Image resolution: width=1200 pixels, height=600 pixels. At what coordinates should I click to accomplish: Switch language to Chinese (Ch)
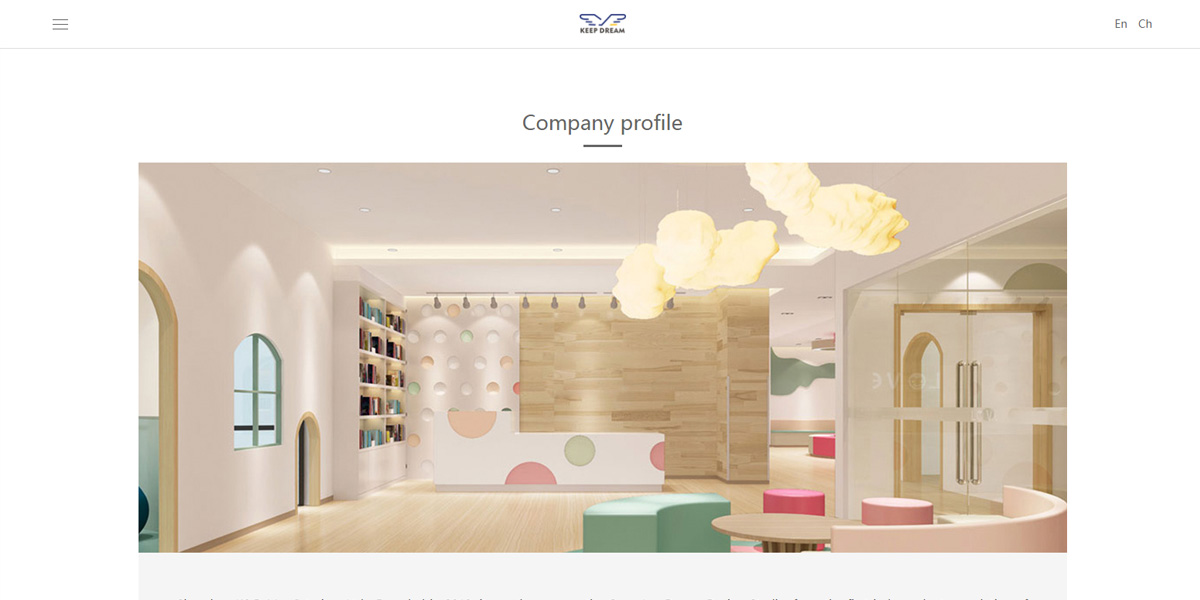pyautogui.click(x=1145, y=24)
